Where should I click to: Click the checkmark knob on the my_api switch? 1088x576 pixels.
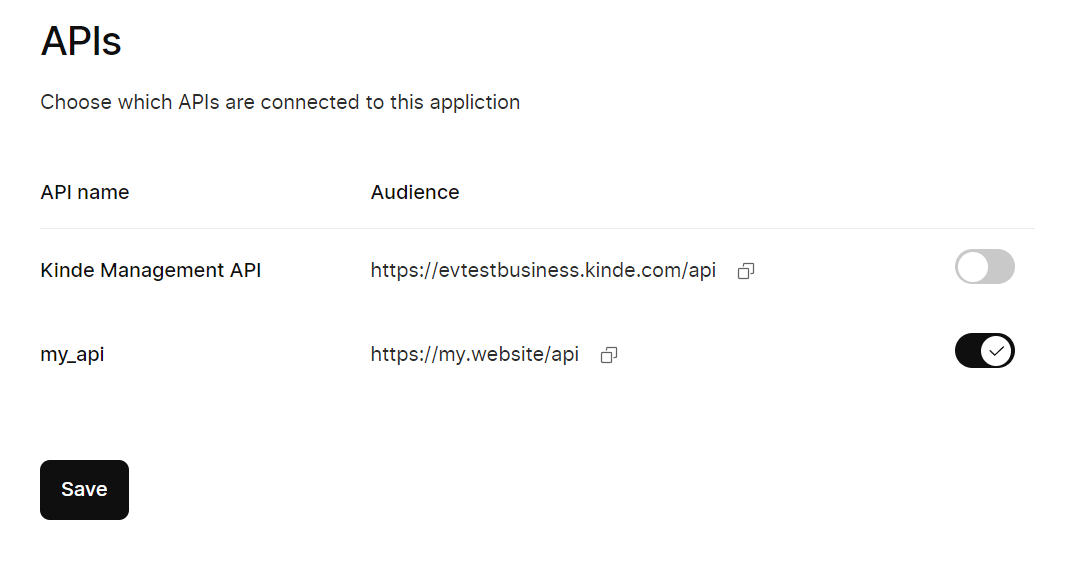(996, 351)
